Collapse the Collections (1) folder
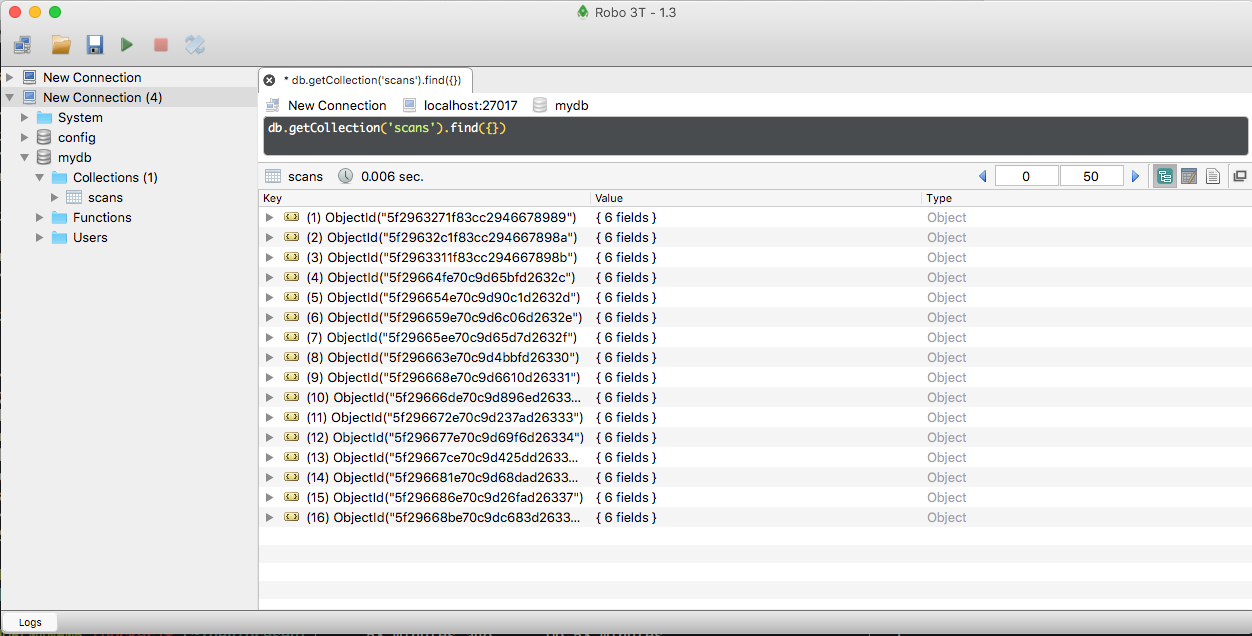 click(x=40, y=177)
